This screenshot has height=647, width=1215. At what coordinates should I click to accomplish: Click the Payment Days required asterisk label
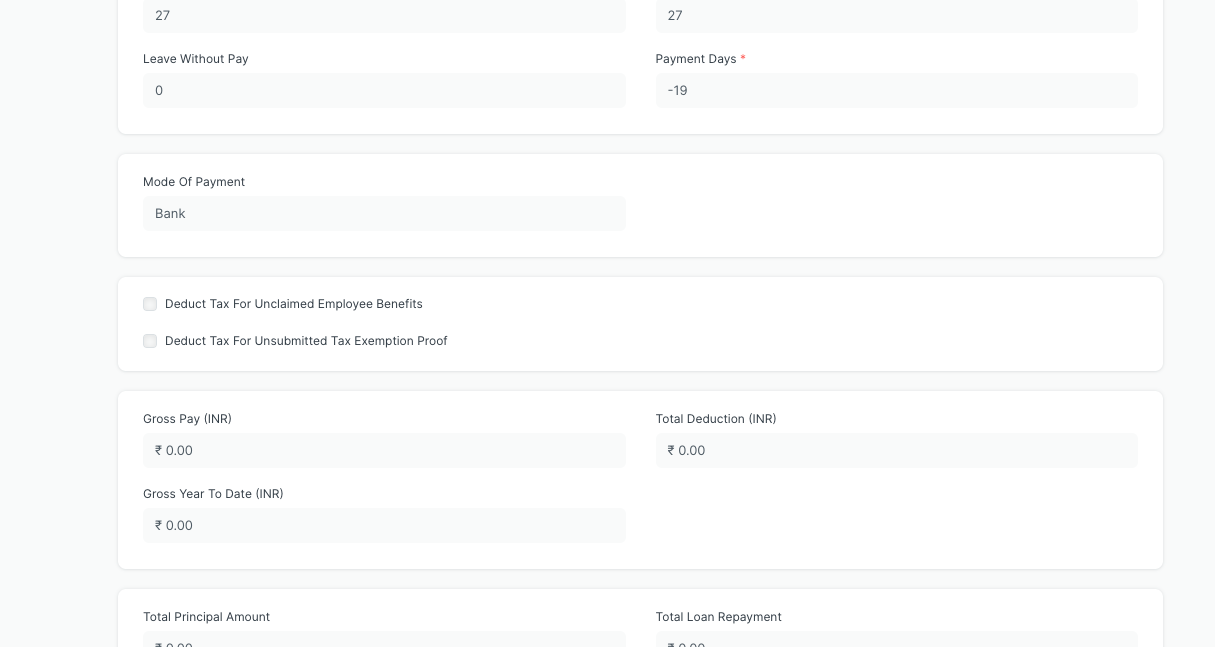(x=743, y=59)
